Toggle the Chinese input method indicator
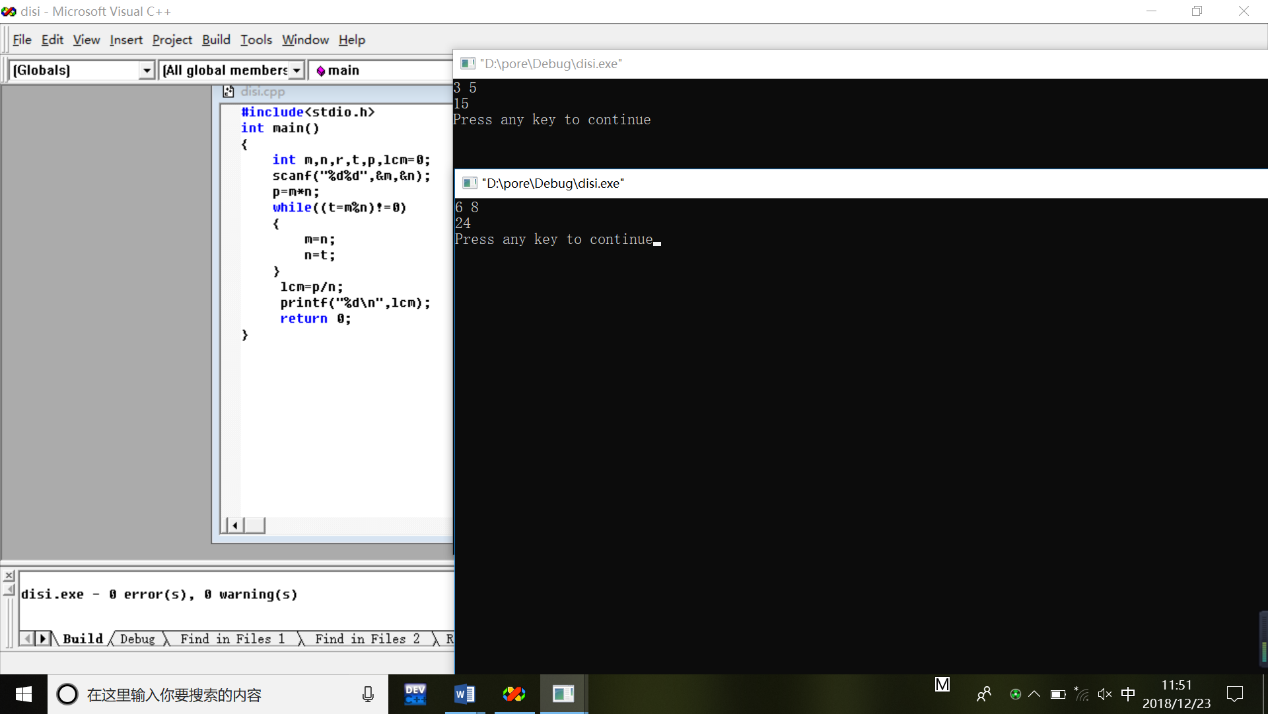 tap(1128, 694)
